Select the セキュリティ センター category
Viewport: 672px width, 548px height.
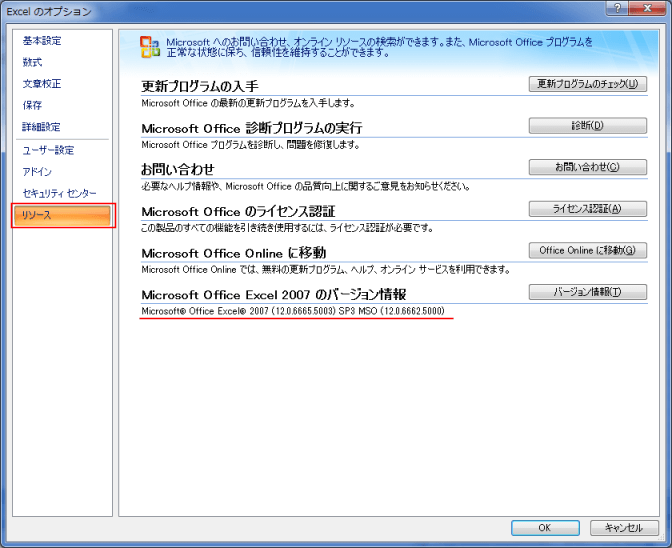[x=59, y=193]
